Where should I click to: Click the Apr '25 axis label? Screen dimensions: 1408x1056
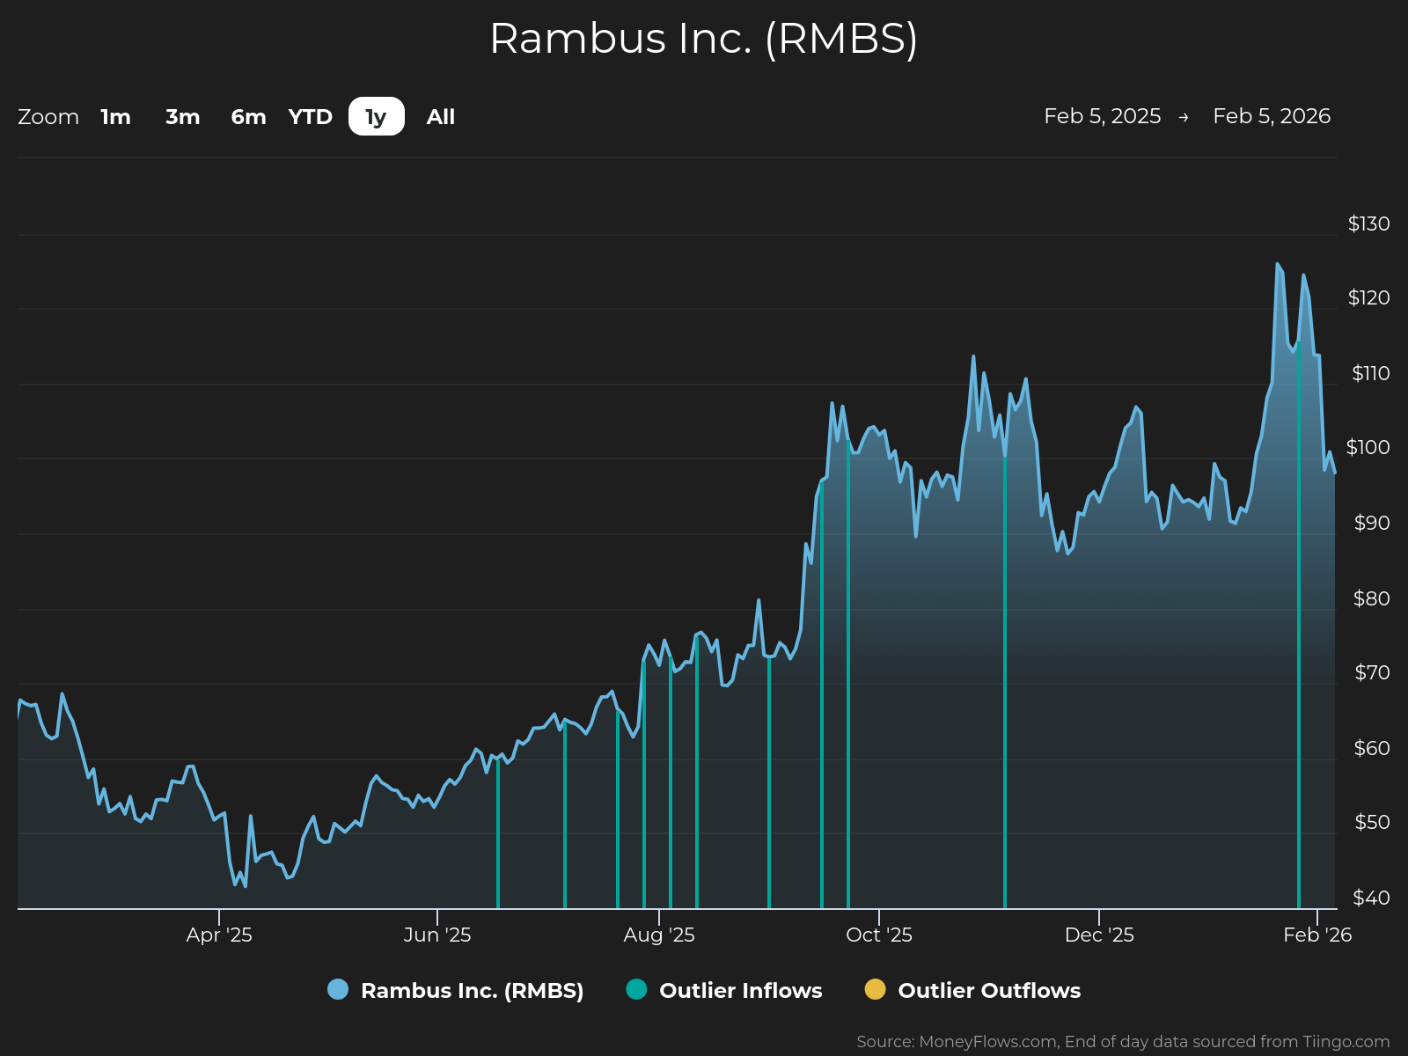219,935
